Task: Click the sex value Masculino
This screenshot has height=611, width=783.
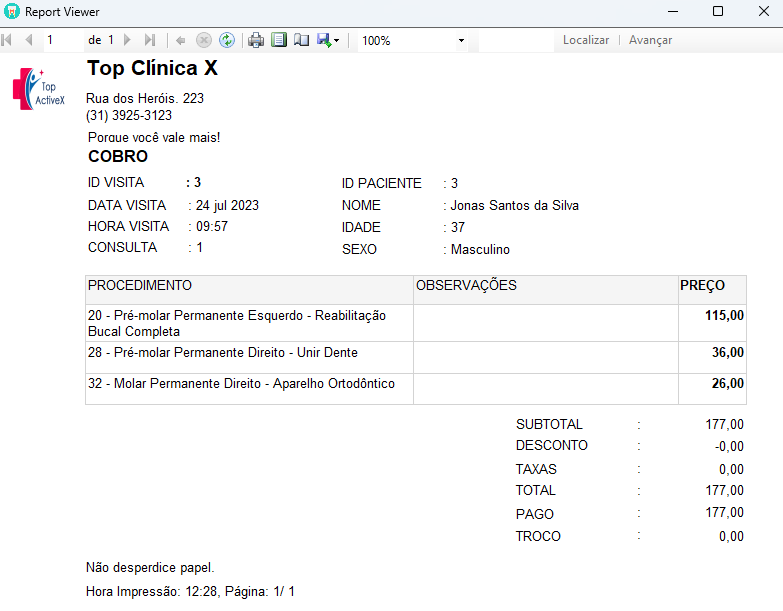Action: point(480,249)
